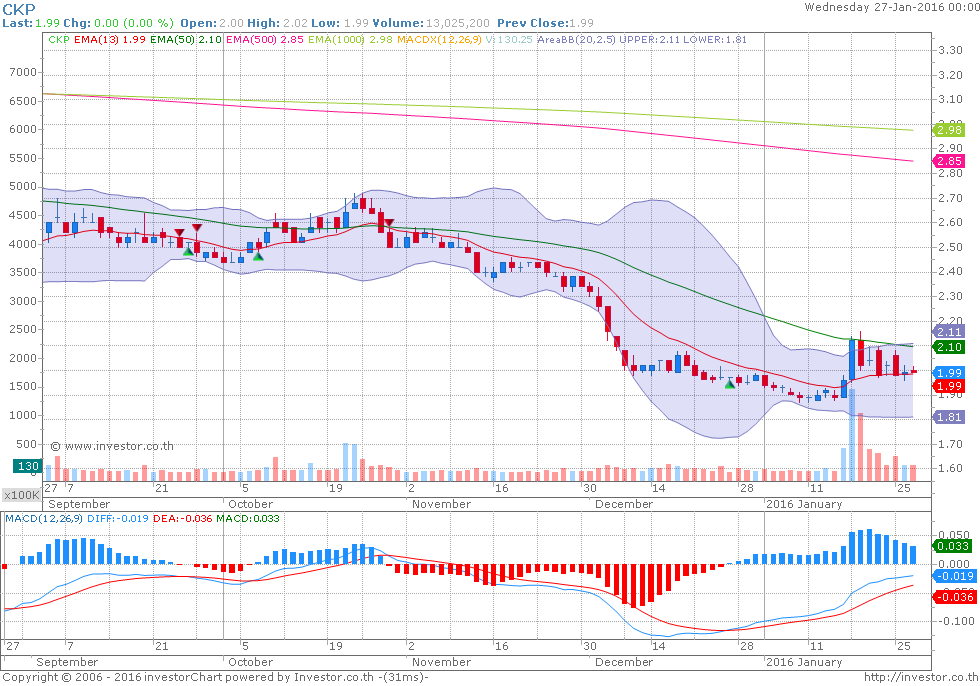Click the EMA(50) 2.10 legend entry
The height and width of the screenshot is (686, 980).
click(186, 39)
